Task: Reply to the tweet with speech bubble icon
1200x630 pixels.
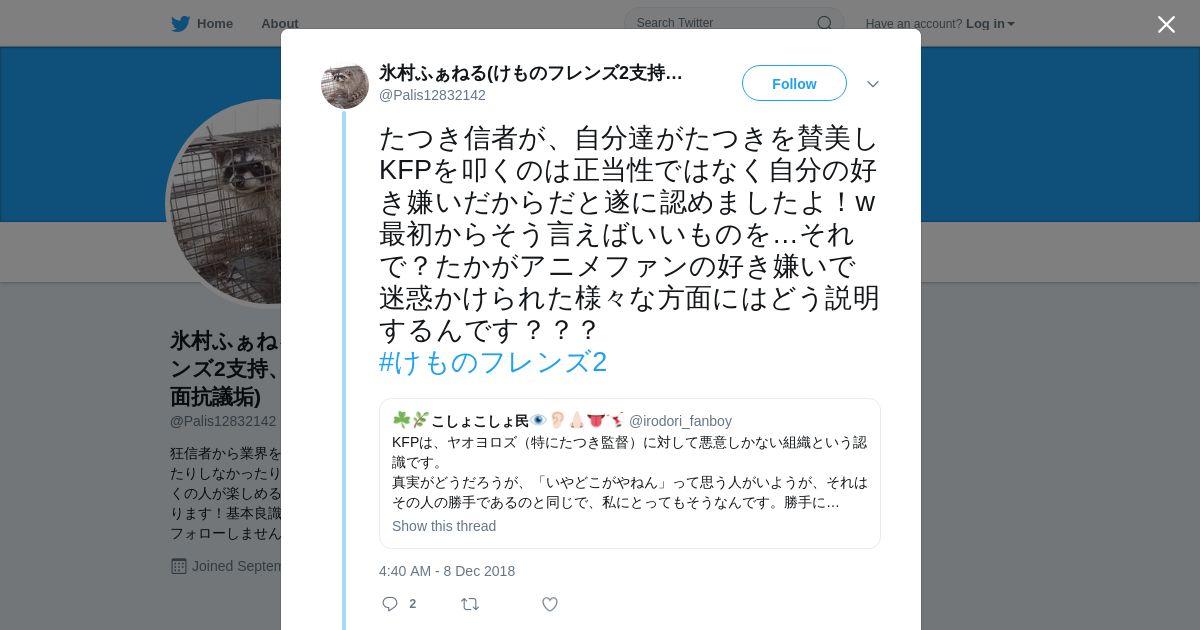Action: pyautogui.click(x=390, y=604)
